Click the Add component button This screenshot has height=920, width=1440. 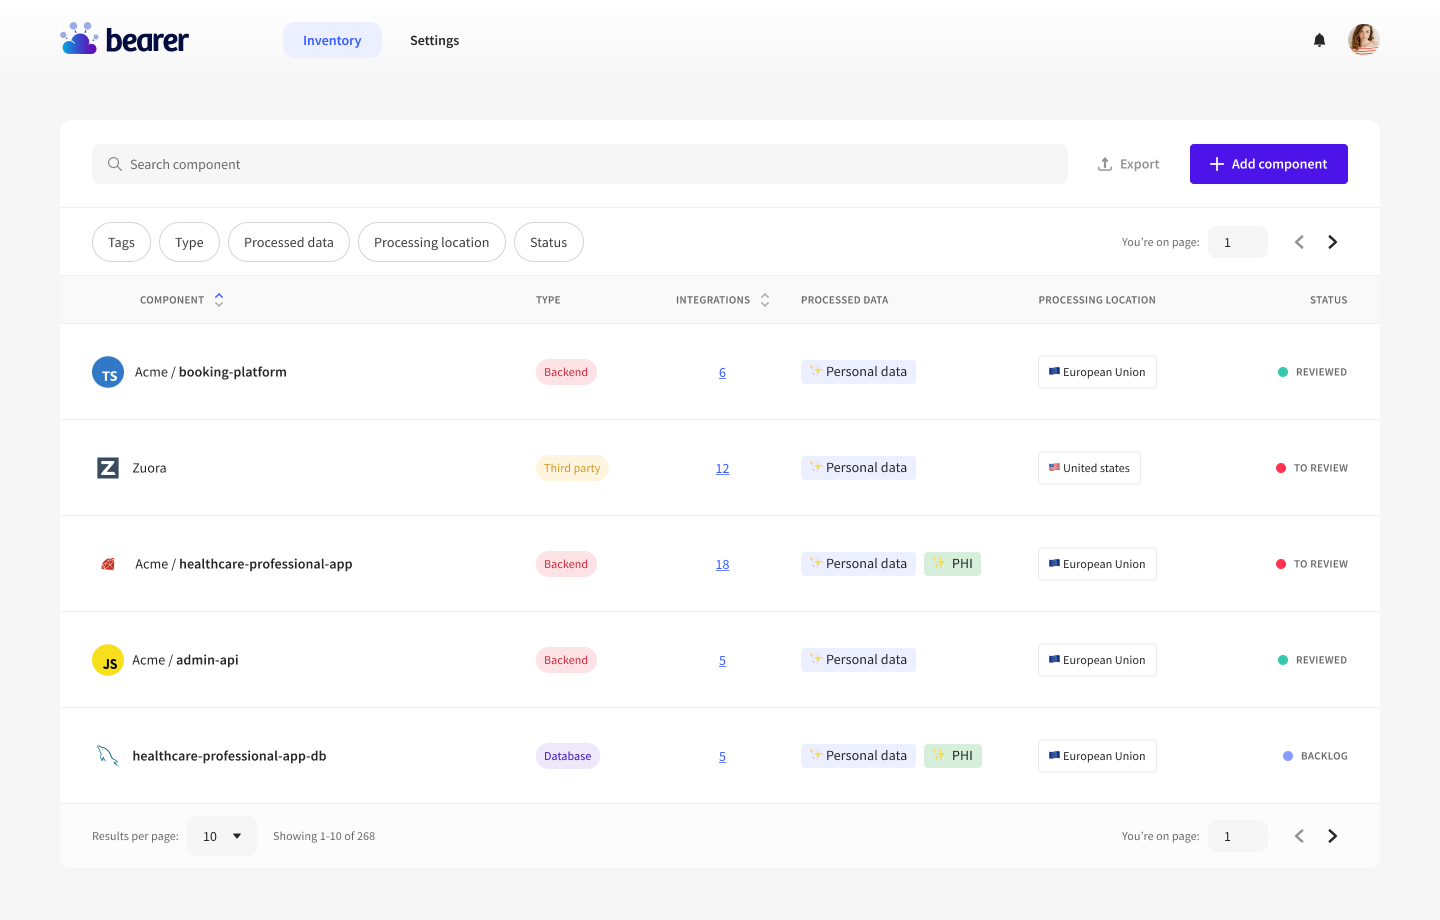click(x=1268, y=164)
